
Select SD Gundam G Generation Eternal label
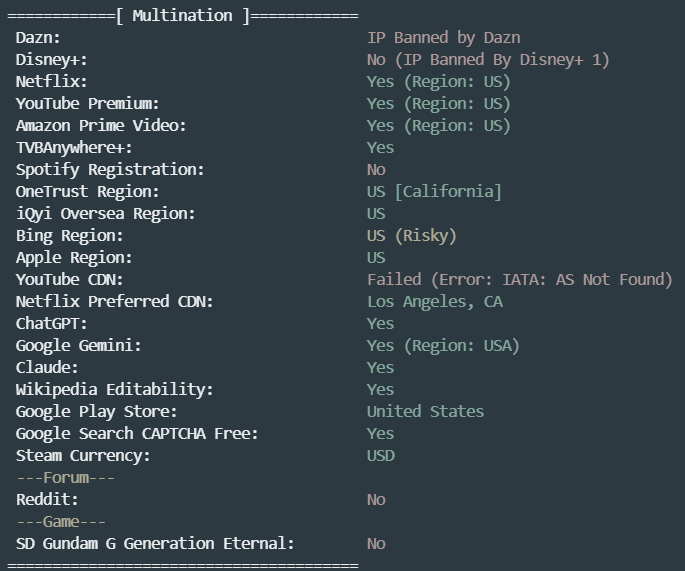point(155,543)
